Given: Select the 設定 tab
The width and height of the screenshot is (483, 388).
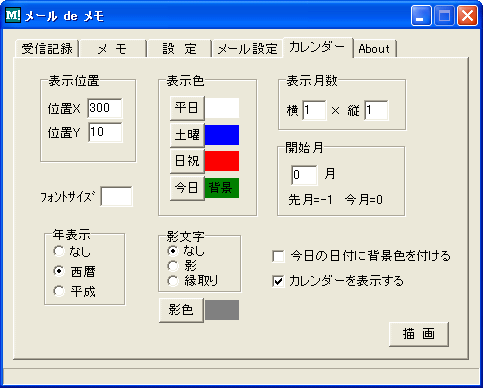Looking at the screenshot, I should [179, 49].
